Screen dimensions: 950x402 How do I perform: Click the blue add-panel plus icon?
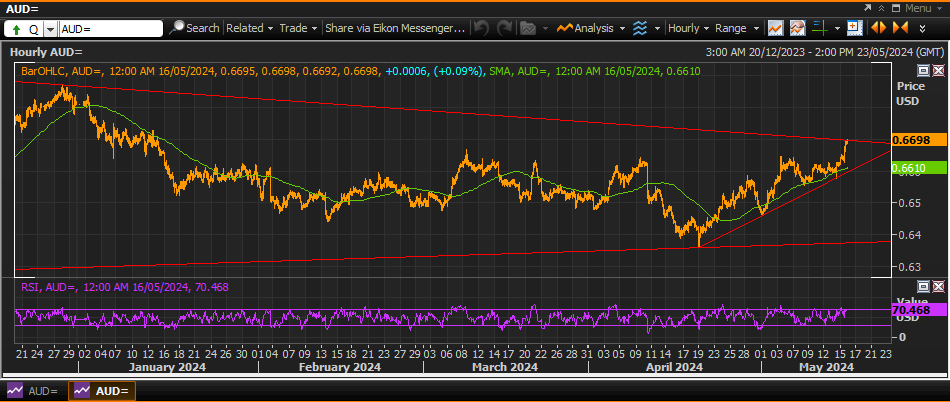point(854,27)
